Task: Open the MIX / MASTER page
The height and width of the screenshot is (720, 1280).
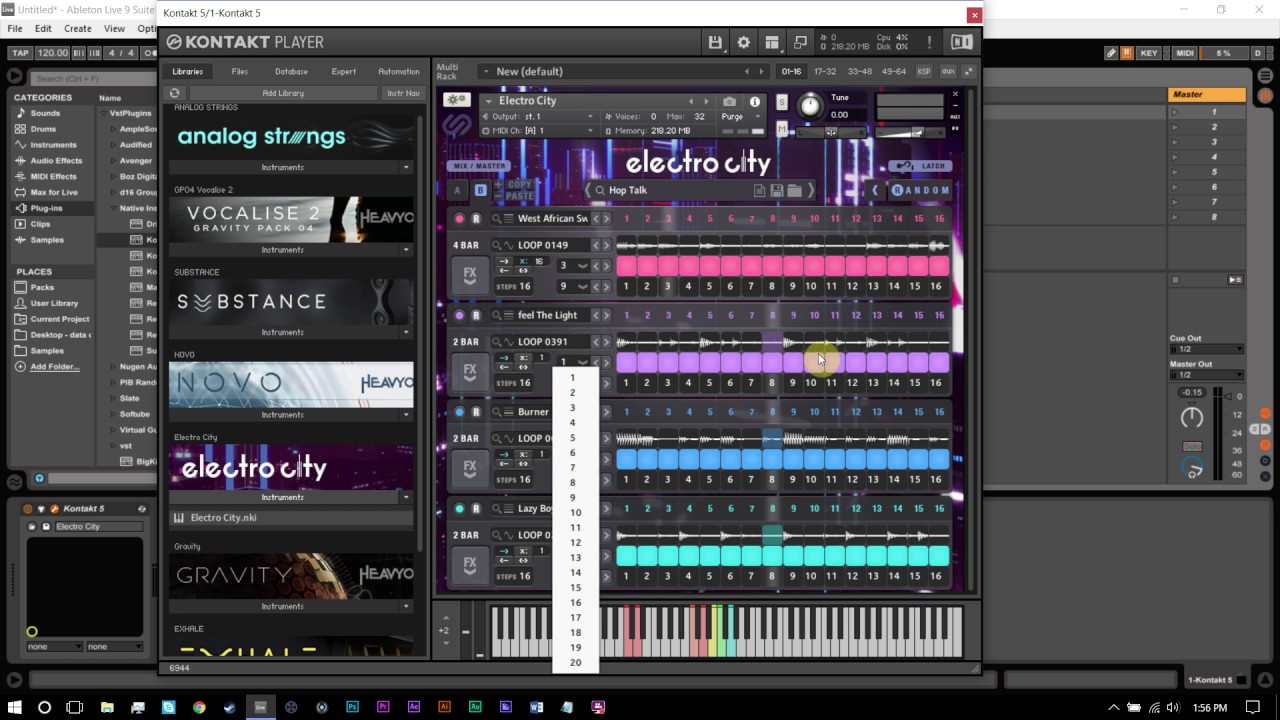Action: click(x=480, y=166)
